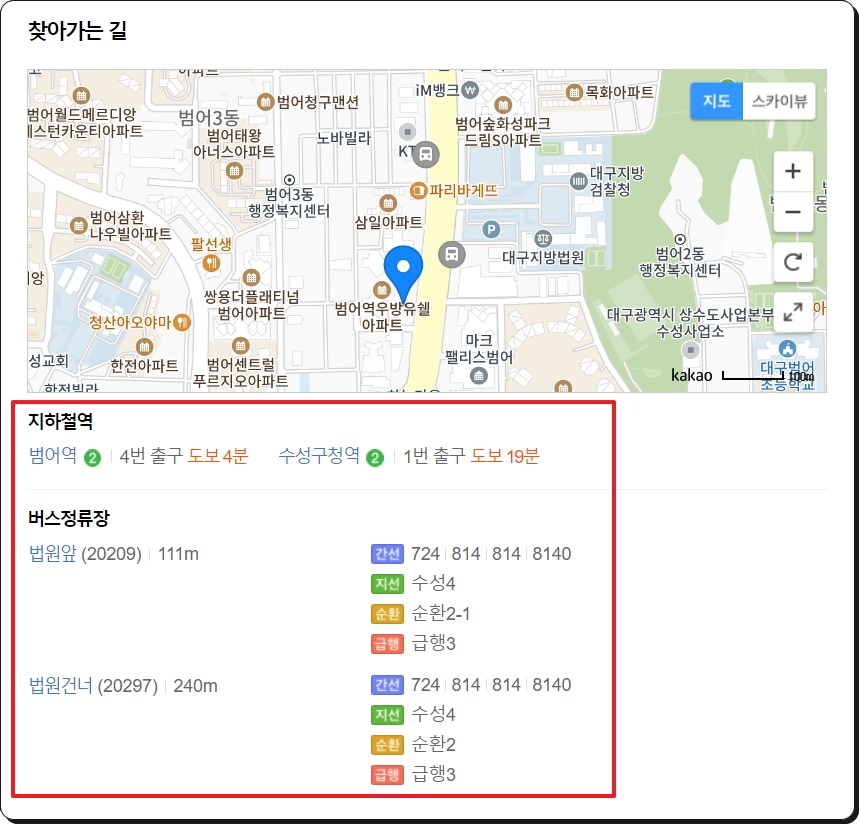The height and width of the screenshot is (824, 859).
Task: Click bus 724 in 법원건너 row
Action: (426, 685)
